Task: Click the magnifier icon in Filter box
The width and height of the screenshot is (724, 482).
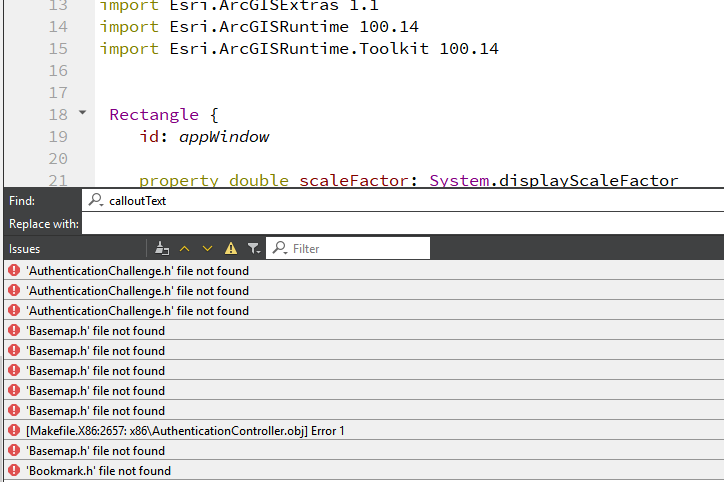Action: [279, 248]
